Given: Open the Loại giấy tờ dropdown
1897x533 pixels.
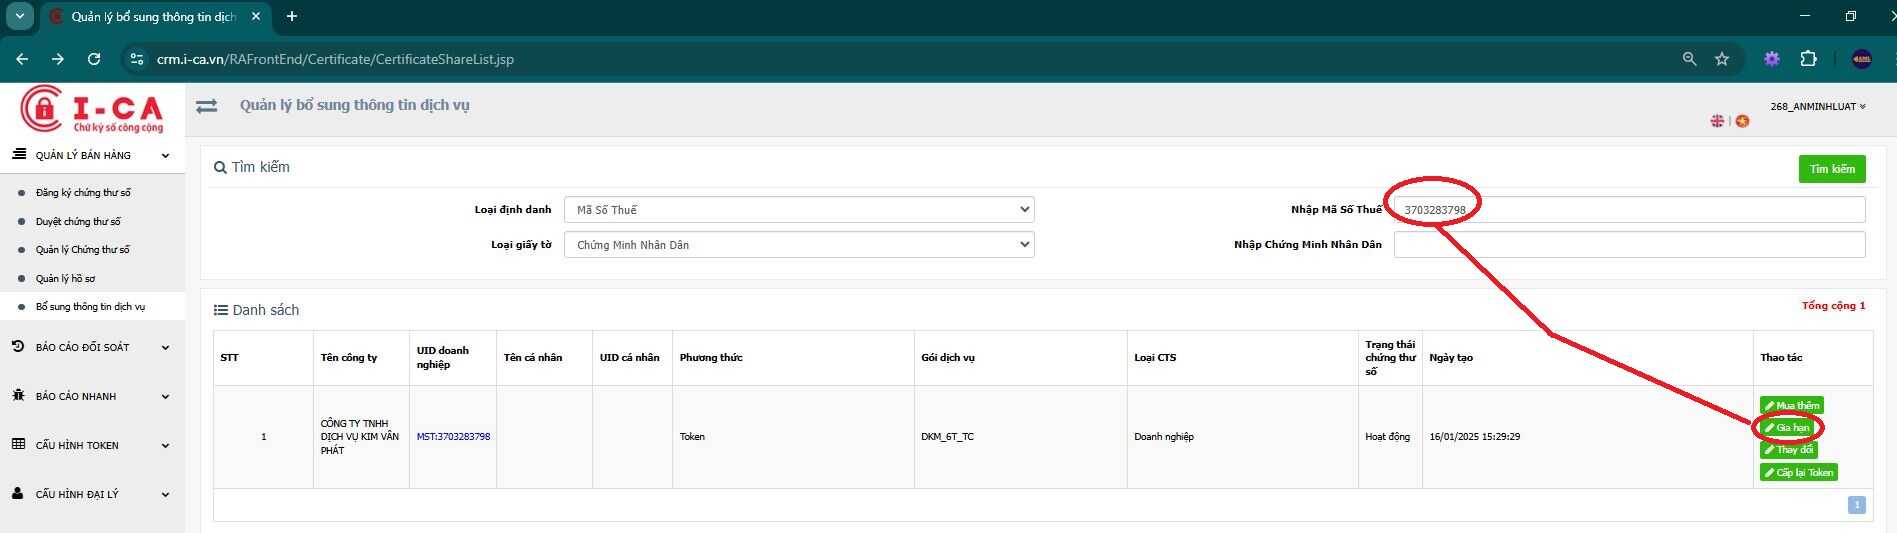Looking at the screenshot, I should [799, 244].
